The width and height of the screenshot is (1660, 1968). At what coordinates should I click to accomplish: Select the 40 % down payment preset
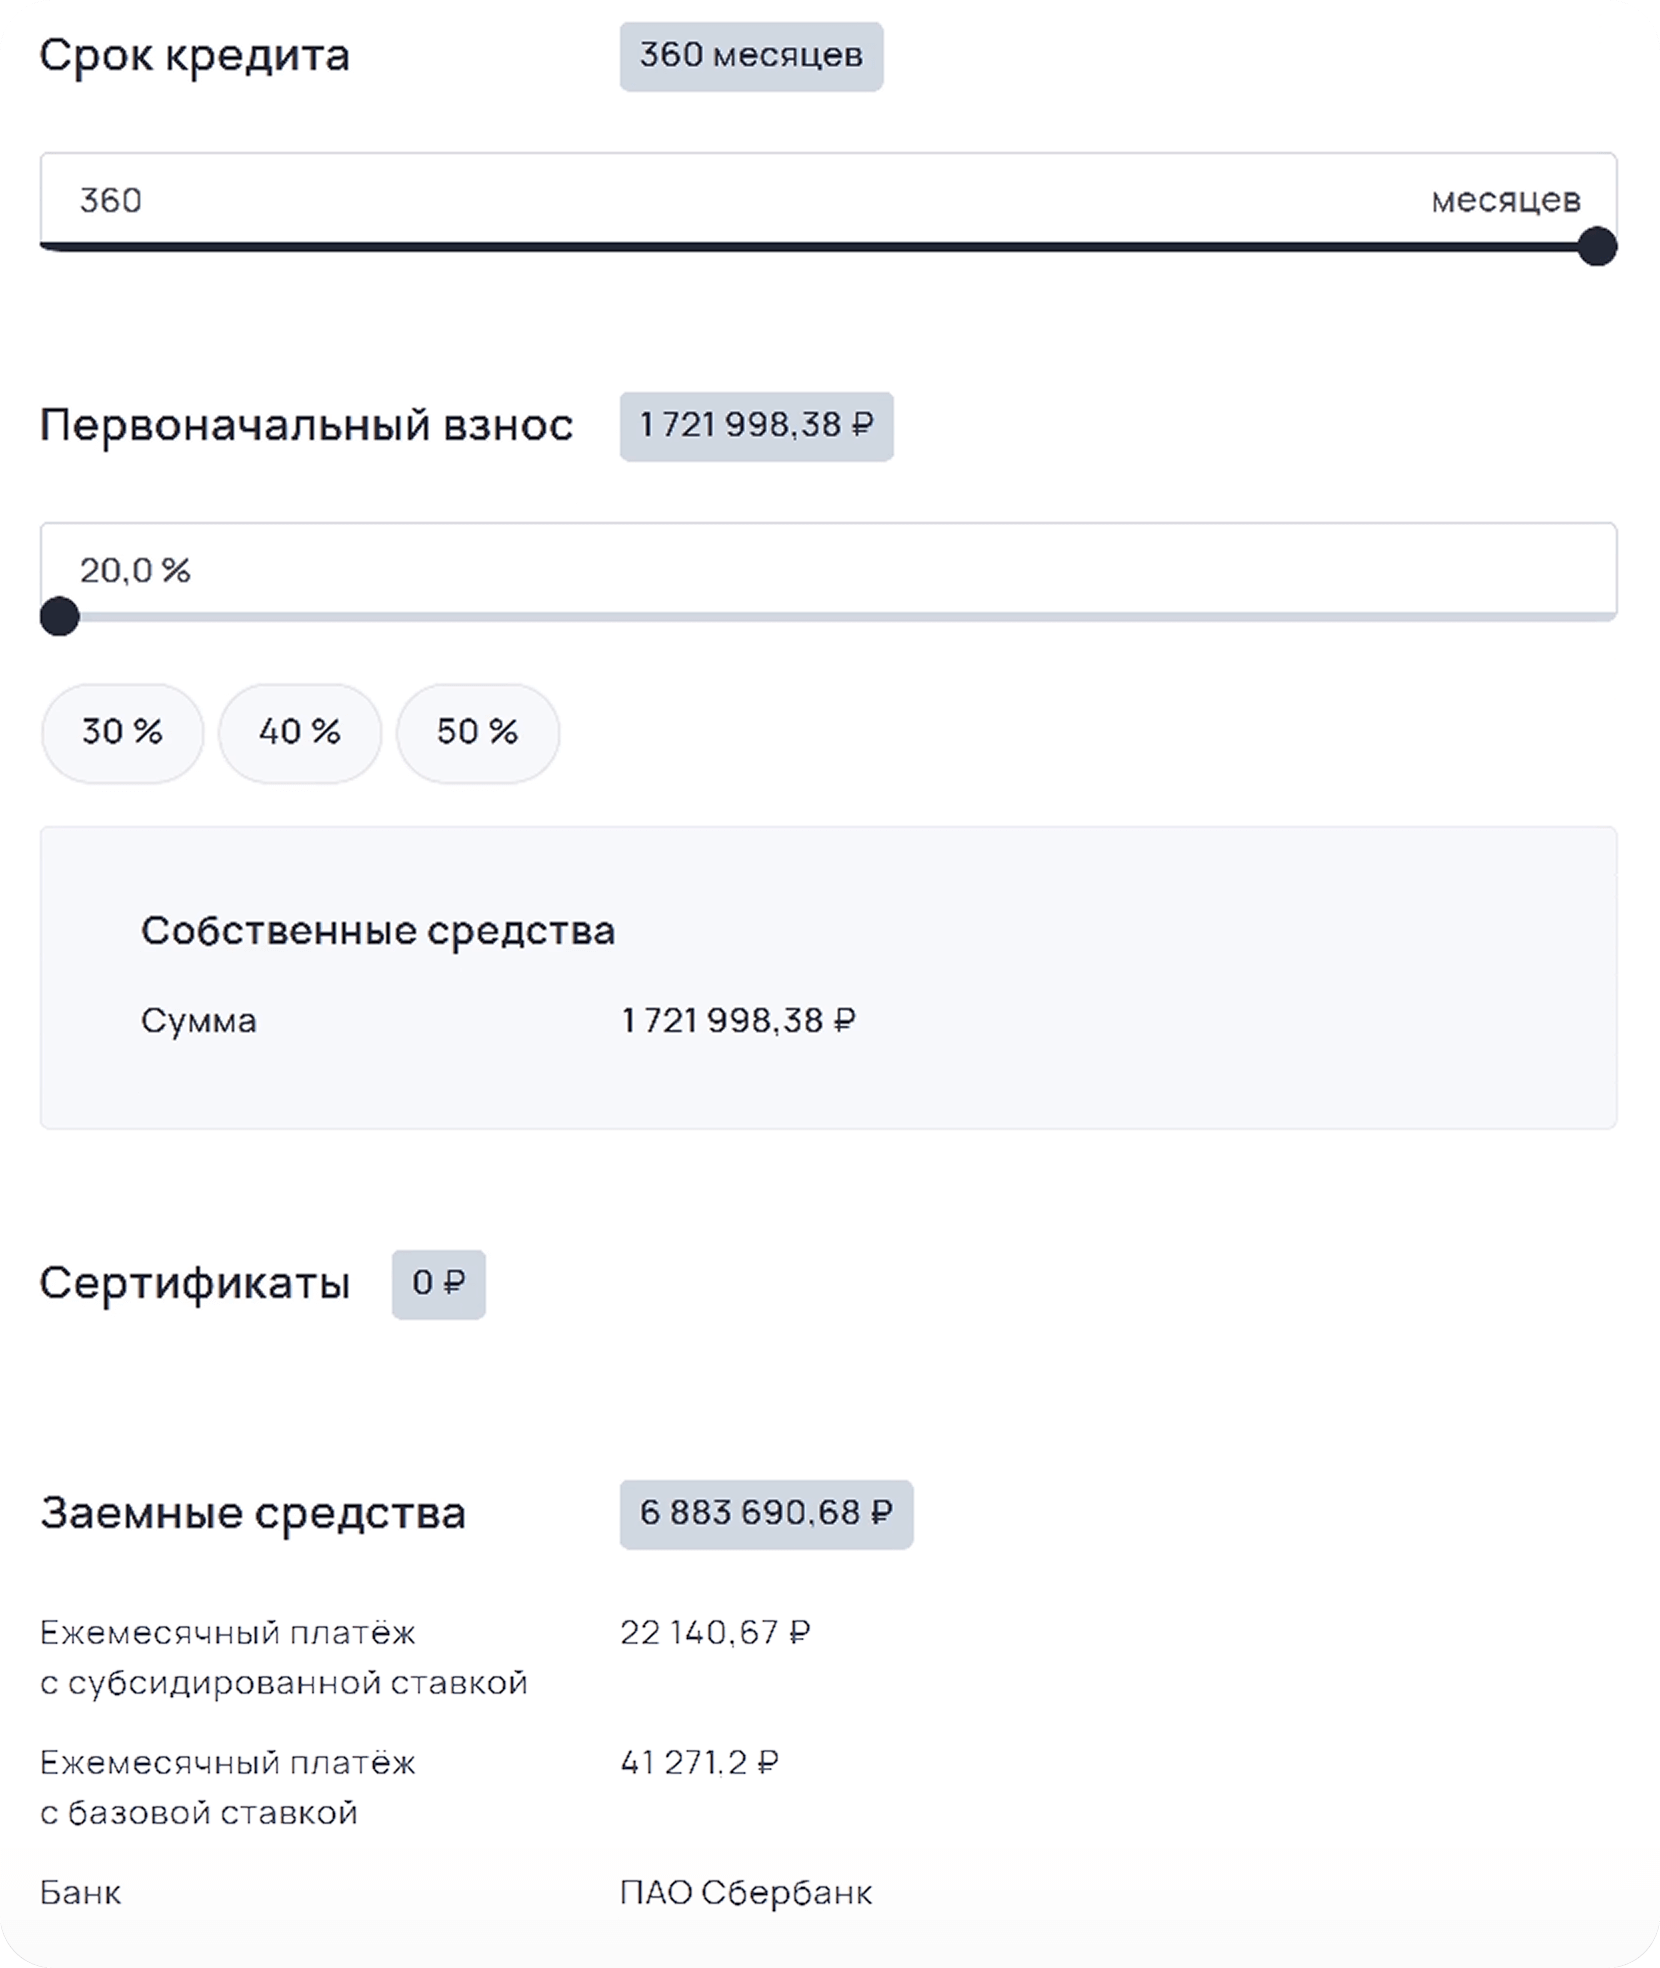(300, 732)
